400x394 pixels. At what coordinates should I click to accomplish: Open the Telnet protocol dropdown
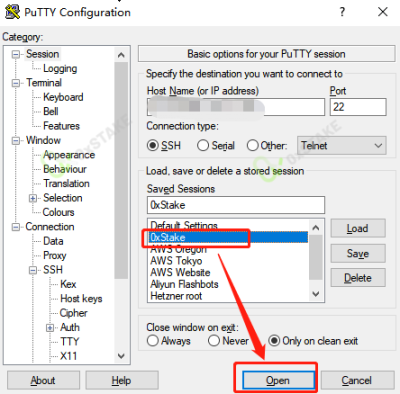point(342,145)
